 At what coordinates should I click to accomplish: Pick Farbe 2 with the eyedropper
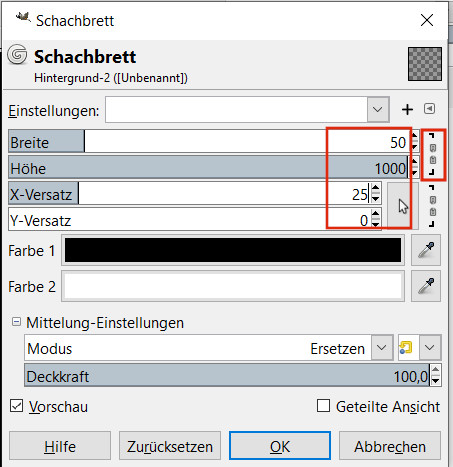tap(426, 286)
